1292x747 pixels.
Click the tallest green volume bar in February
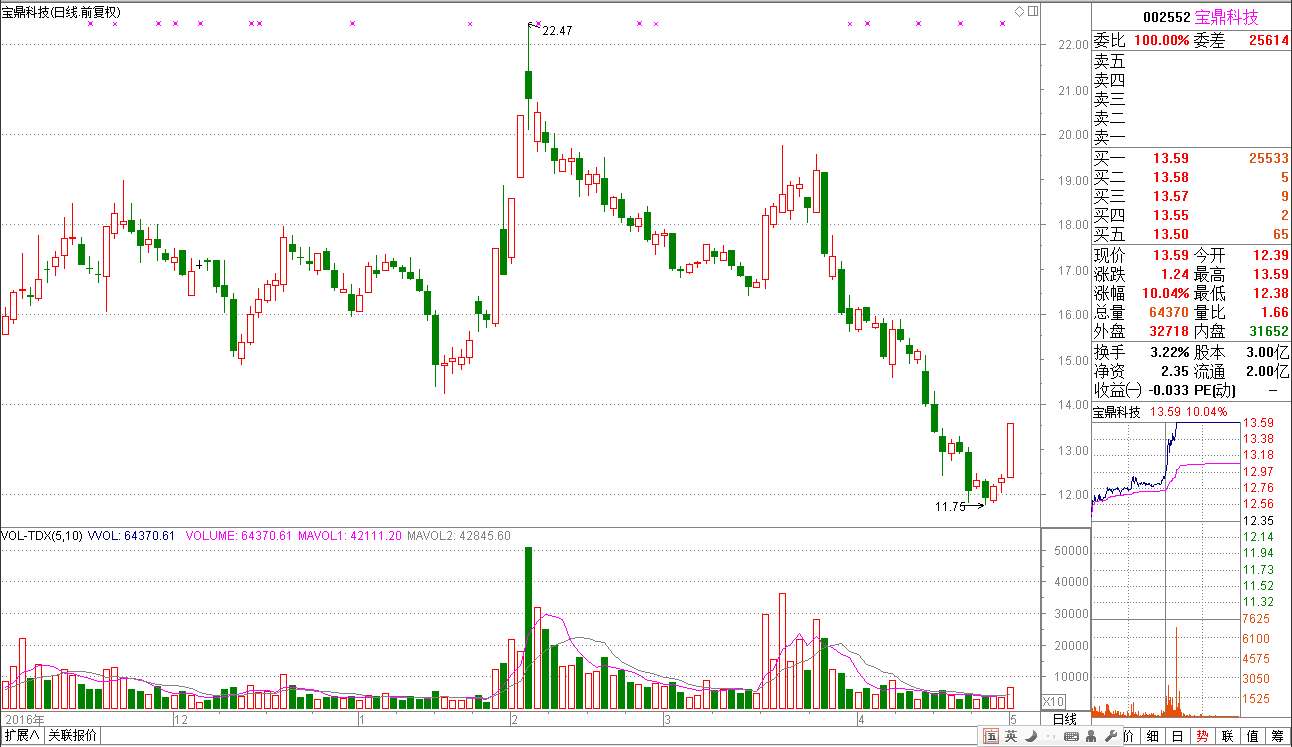click(x=528, y=628)
